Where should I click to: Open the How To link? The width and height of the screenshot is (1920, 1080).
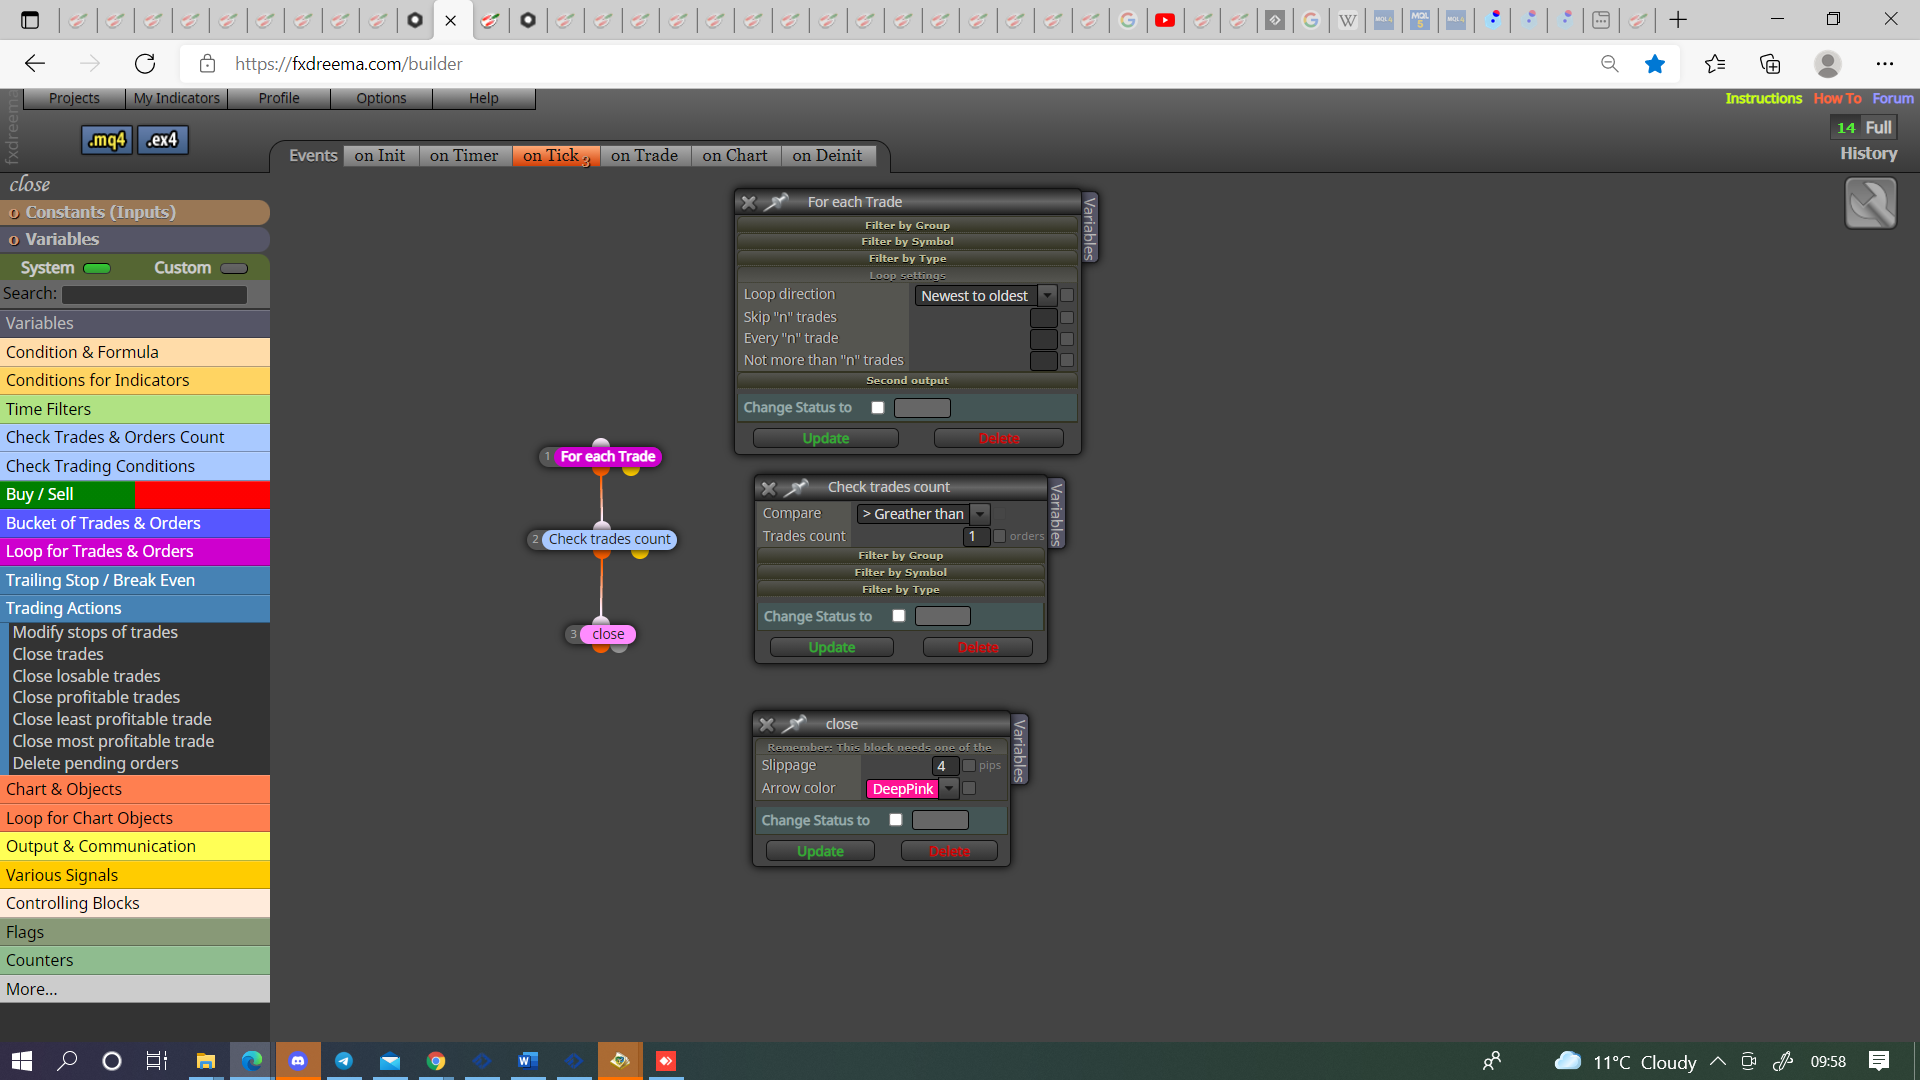(1837, 98)
